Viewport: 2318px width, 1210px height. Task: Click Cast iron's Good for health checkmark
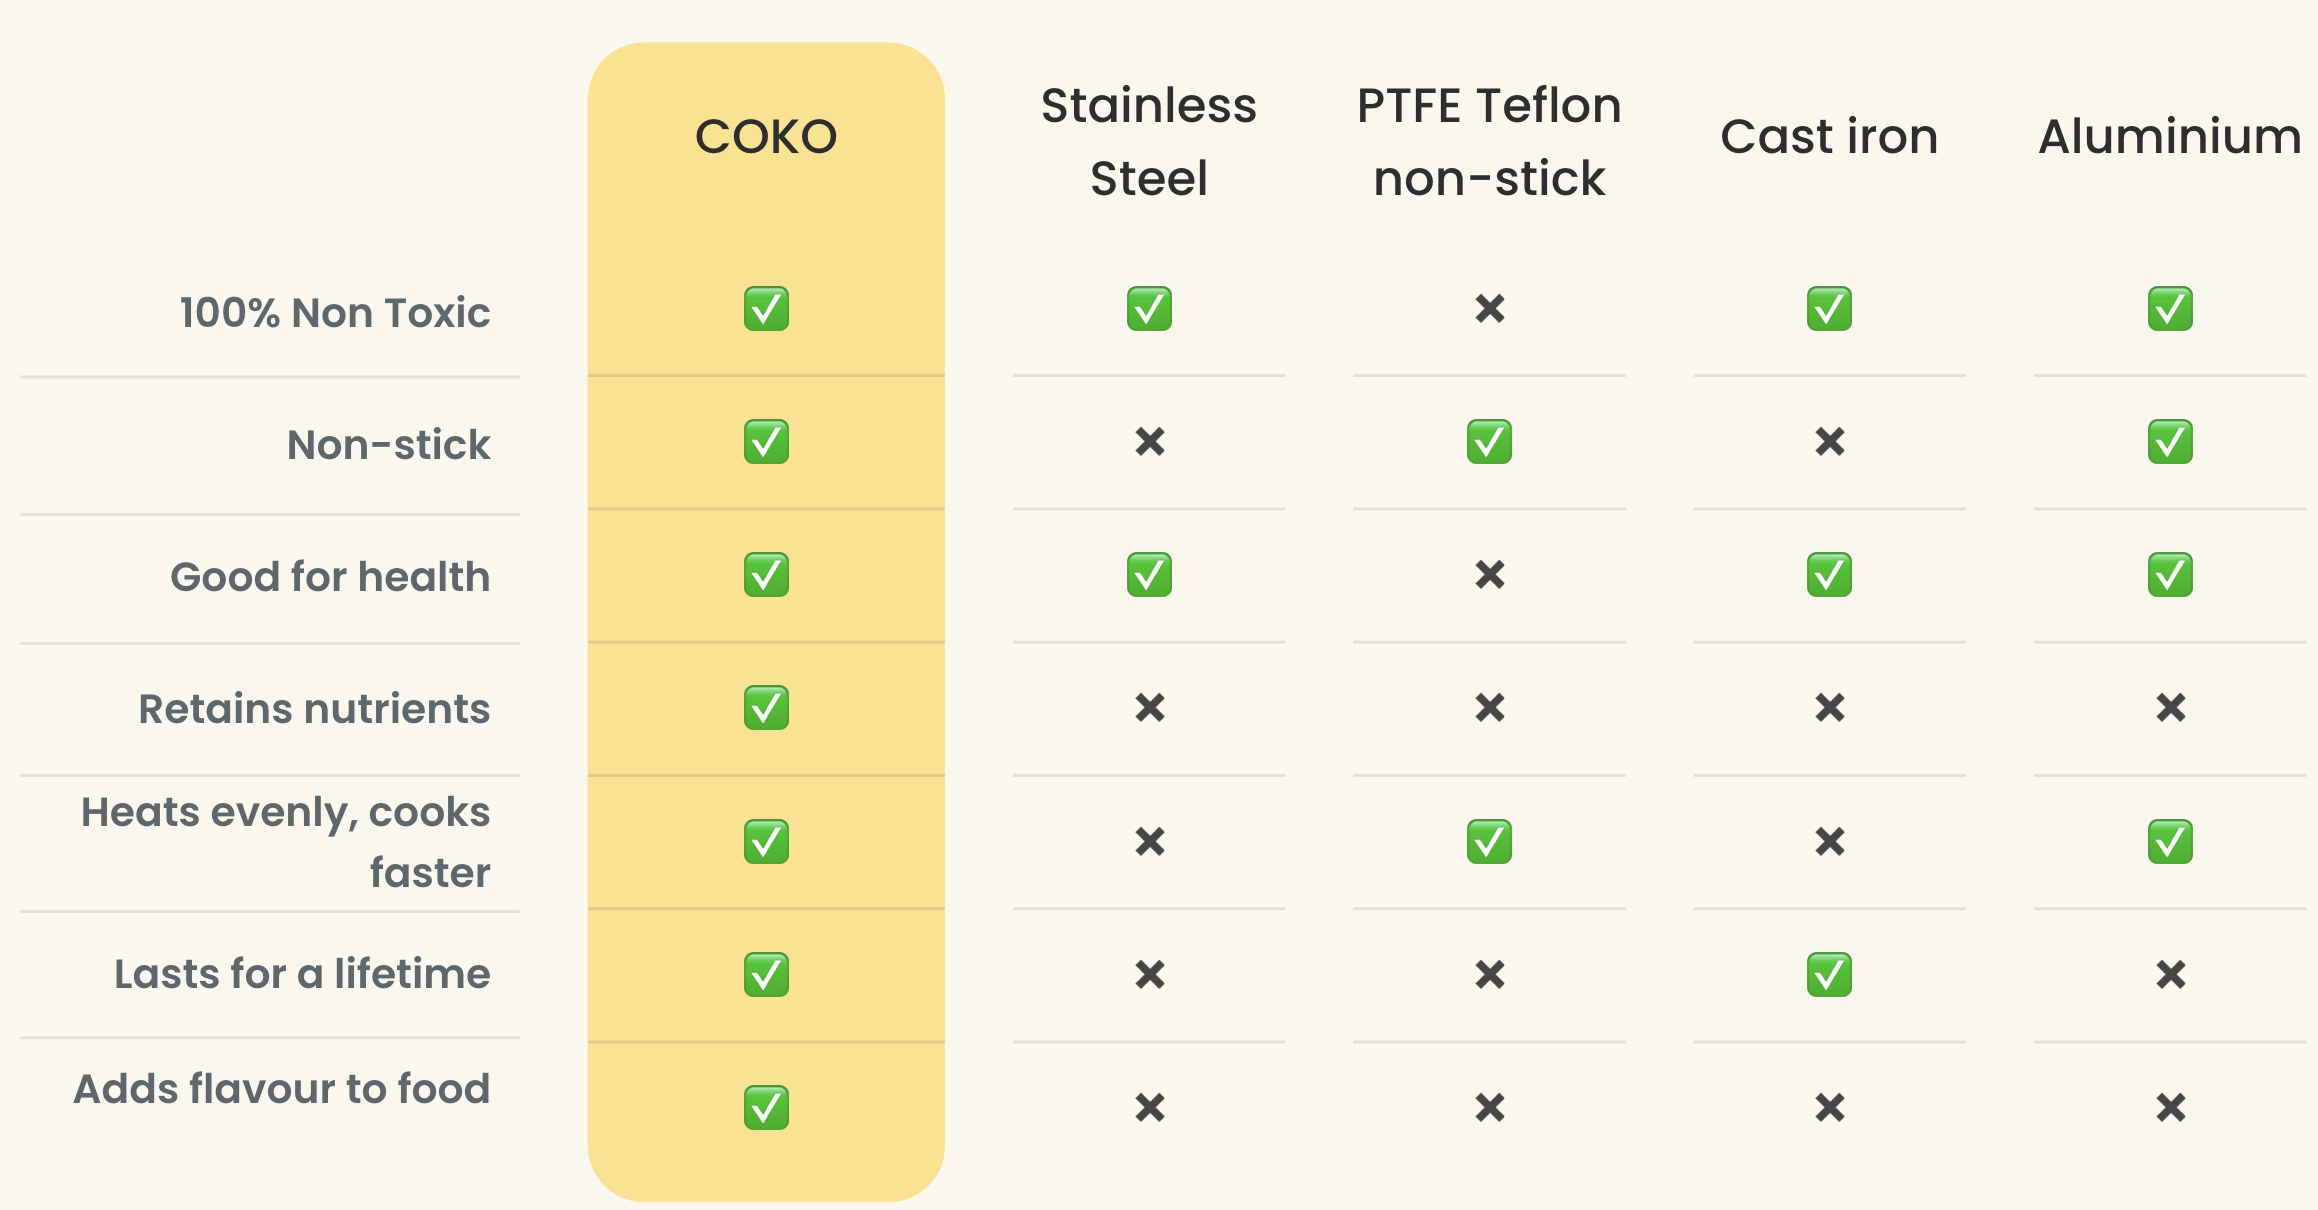[1829, 575]
